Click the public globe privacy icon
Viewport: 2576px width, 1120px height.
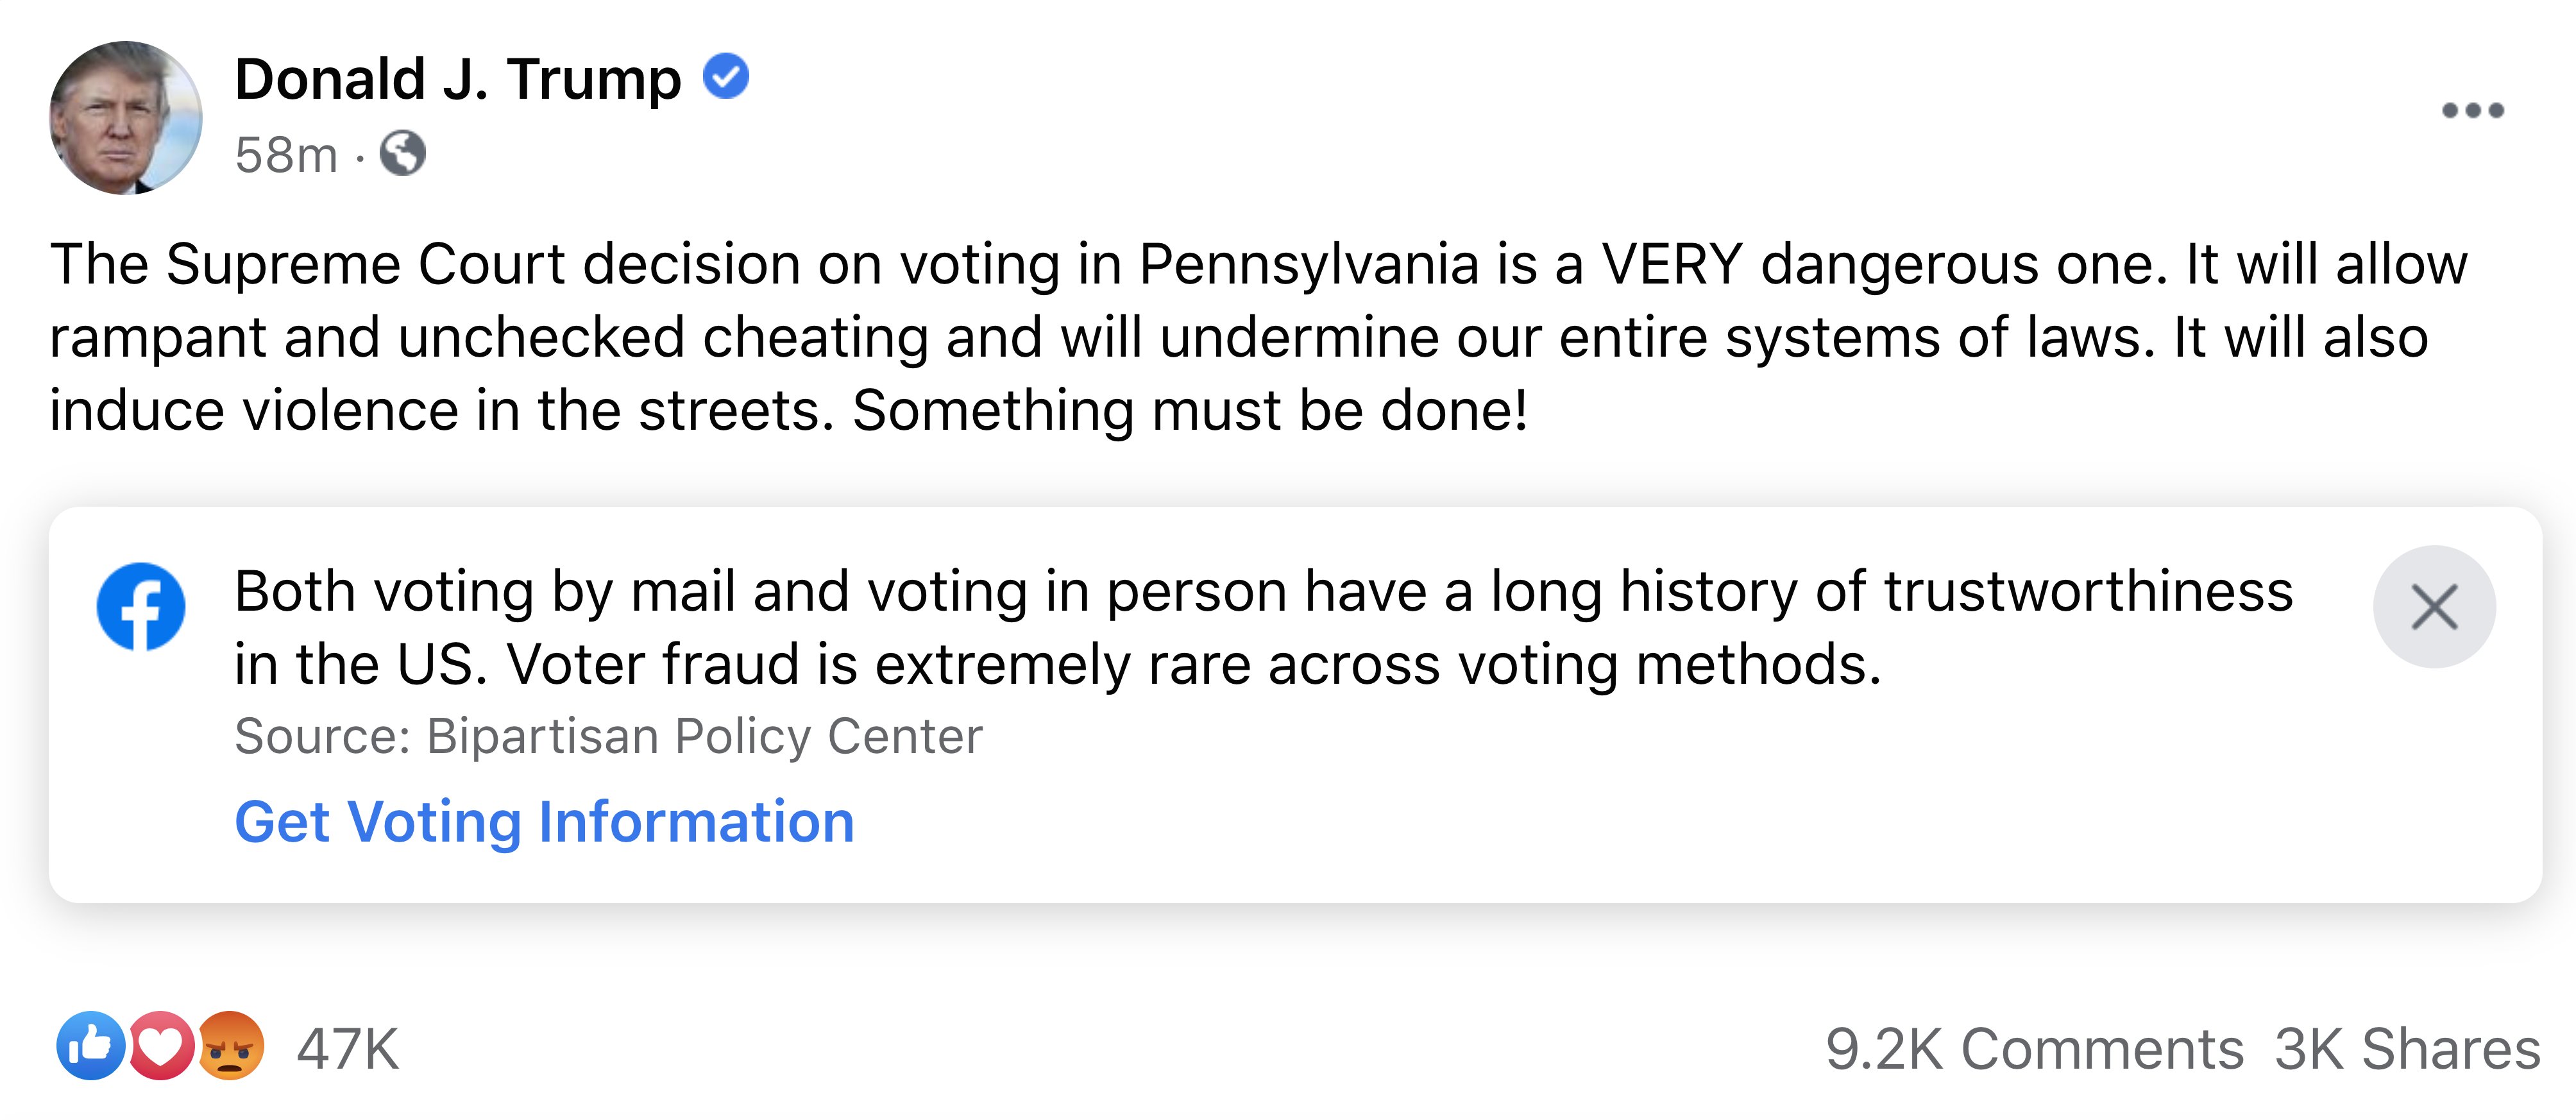click(403, 154)
